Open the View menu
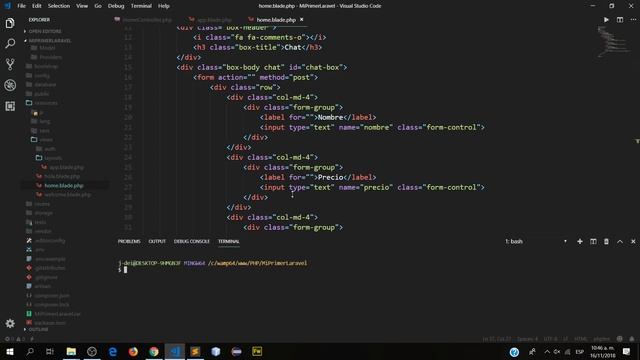640x360 pixels. [x=82, y=6]
